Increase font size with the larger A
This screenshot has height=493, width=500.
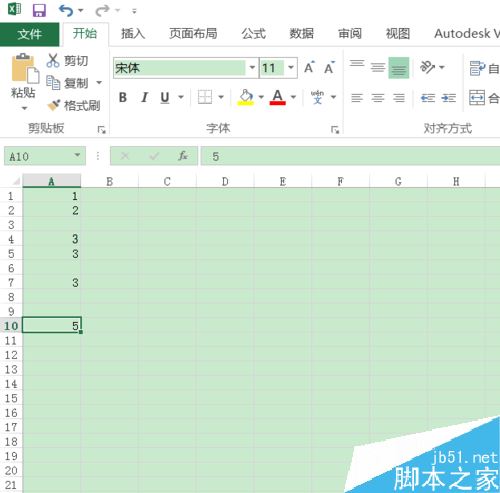coord(310,67)
